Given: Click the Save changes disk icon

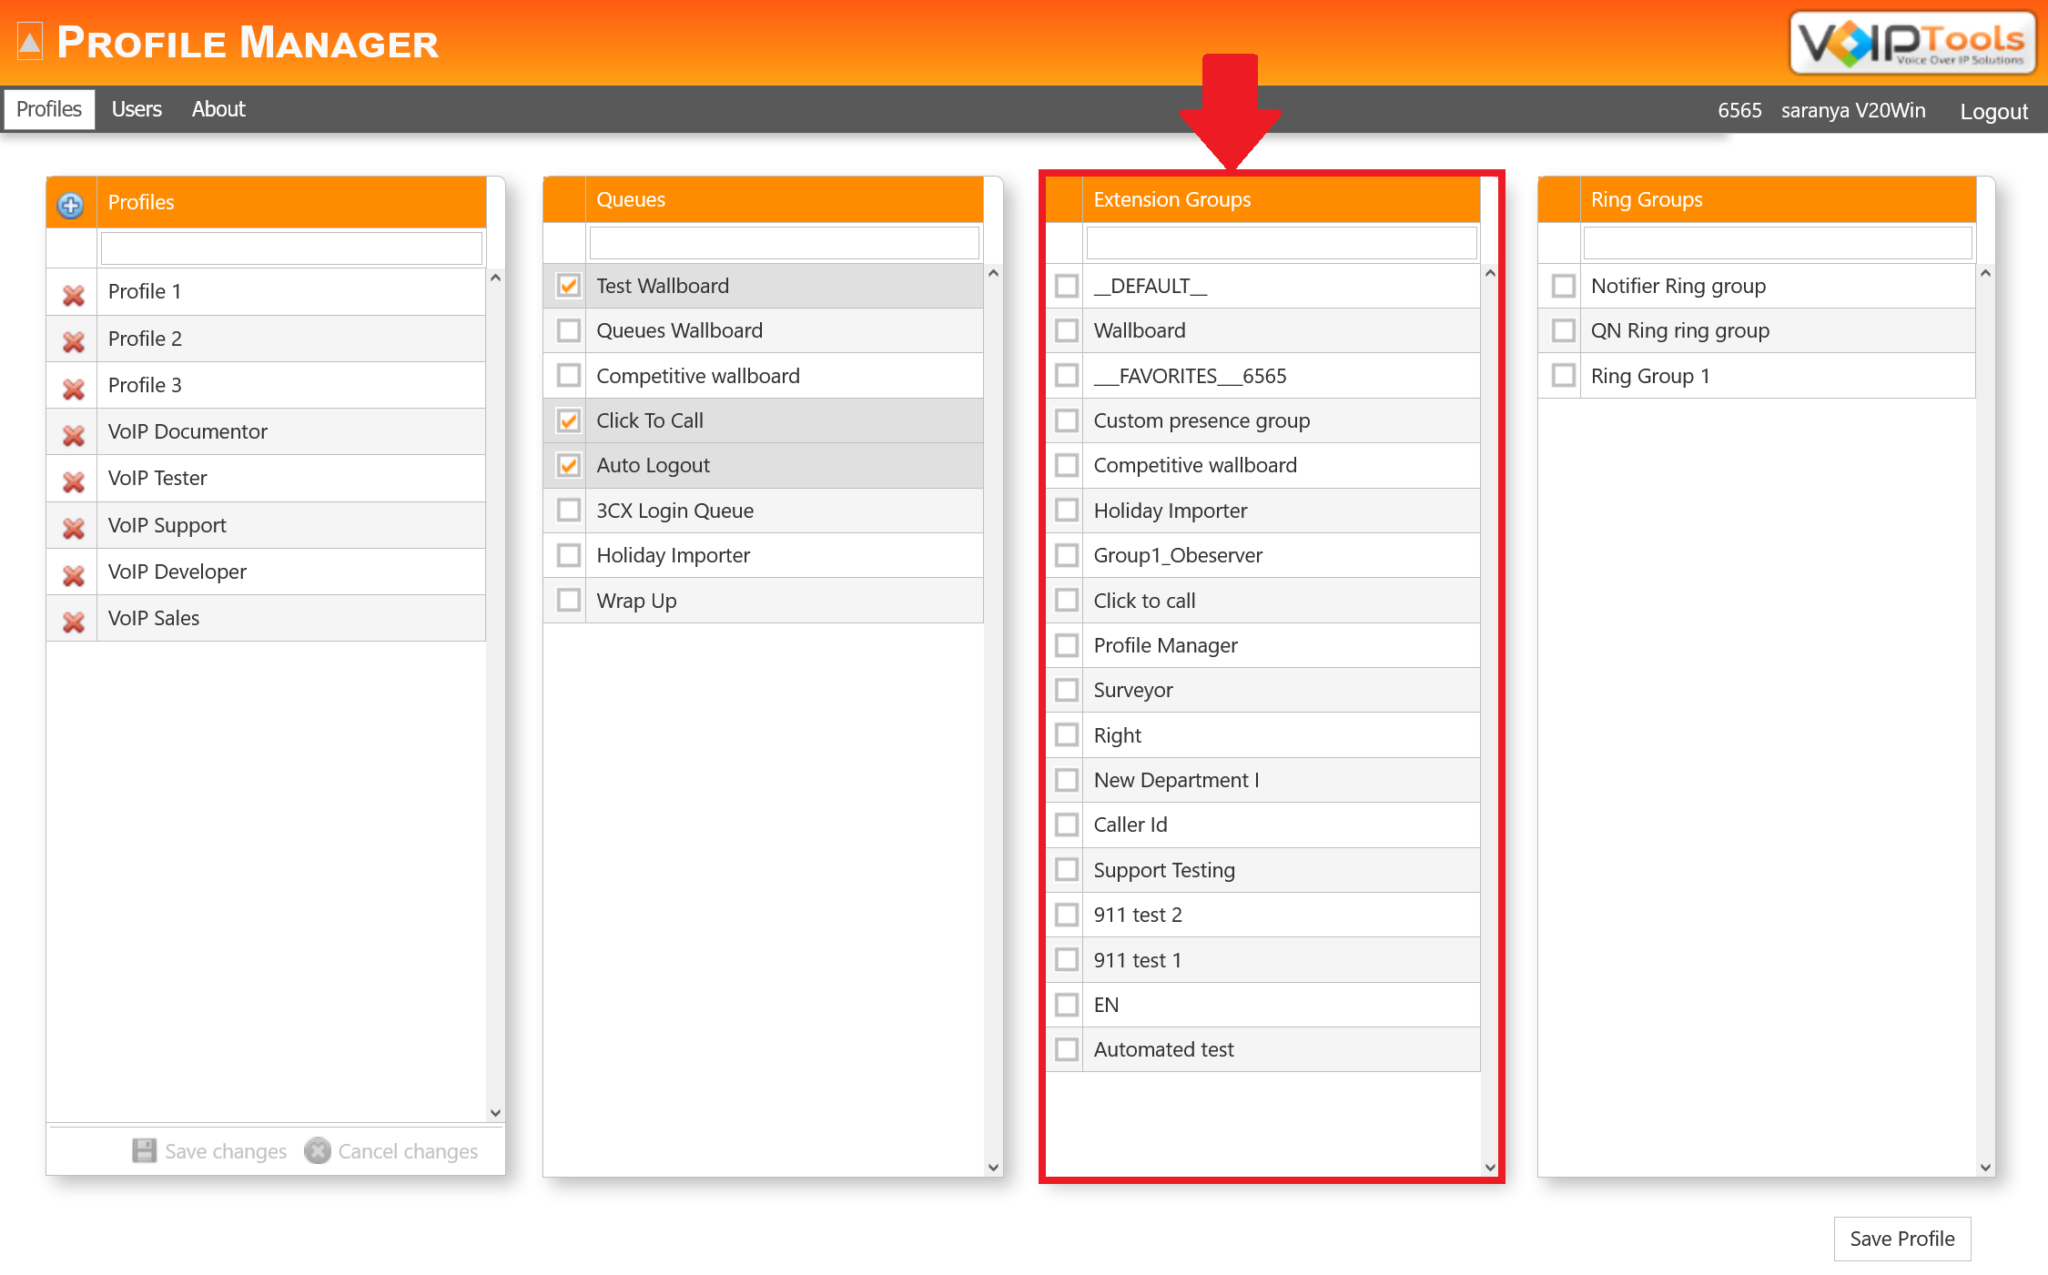Looking at the screenshot, I should 145,1151.
